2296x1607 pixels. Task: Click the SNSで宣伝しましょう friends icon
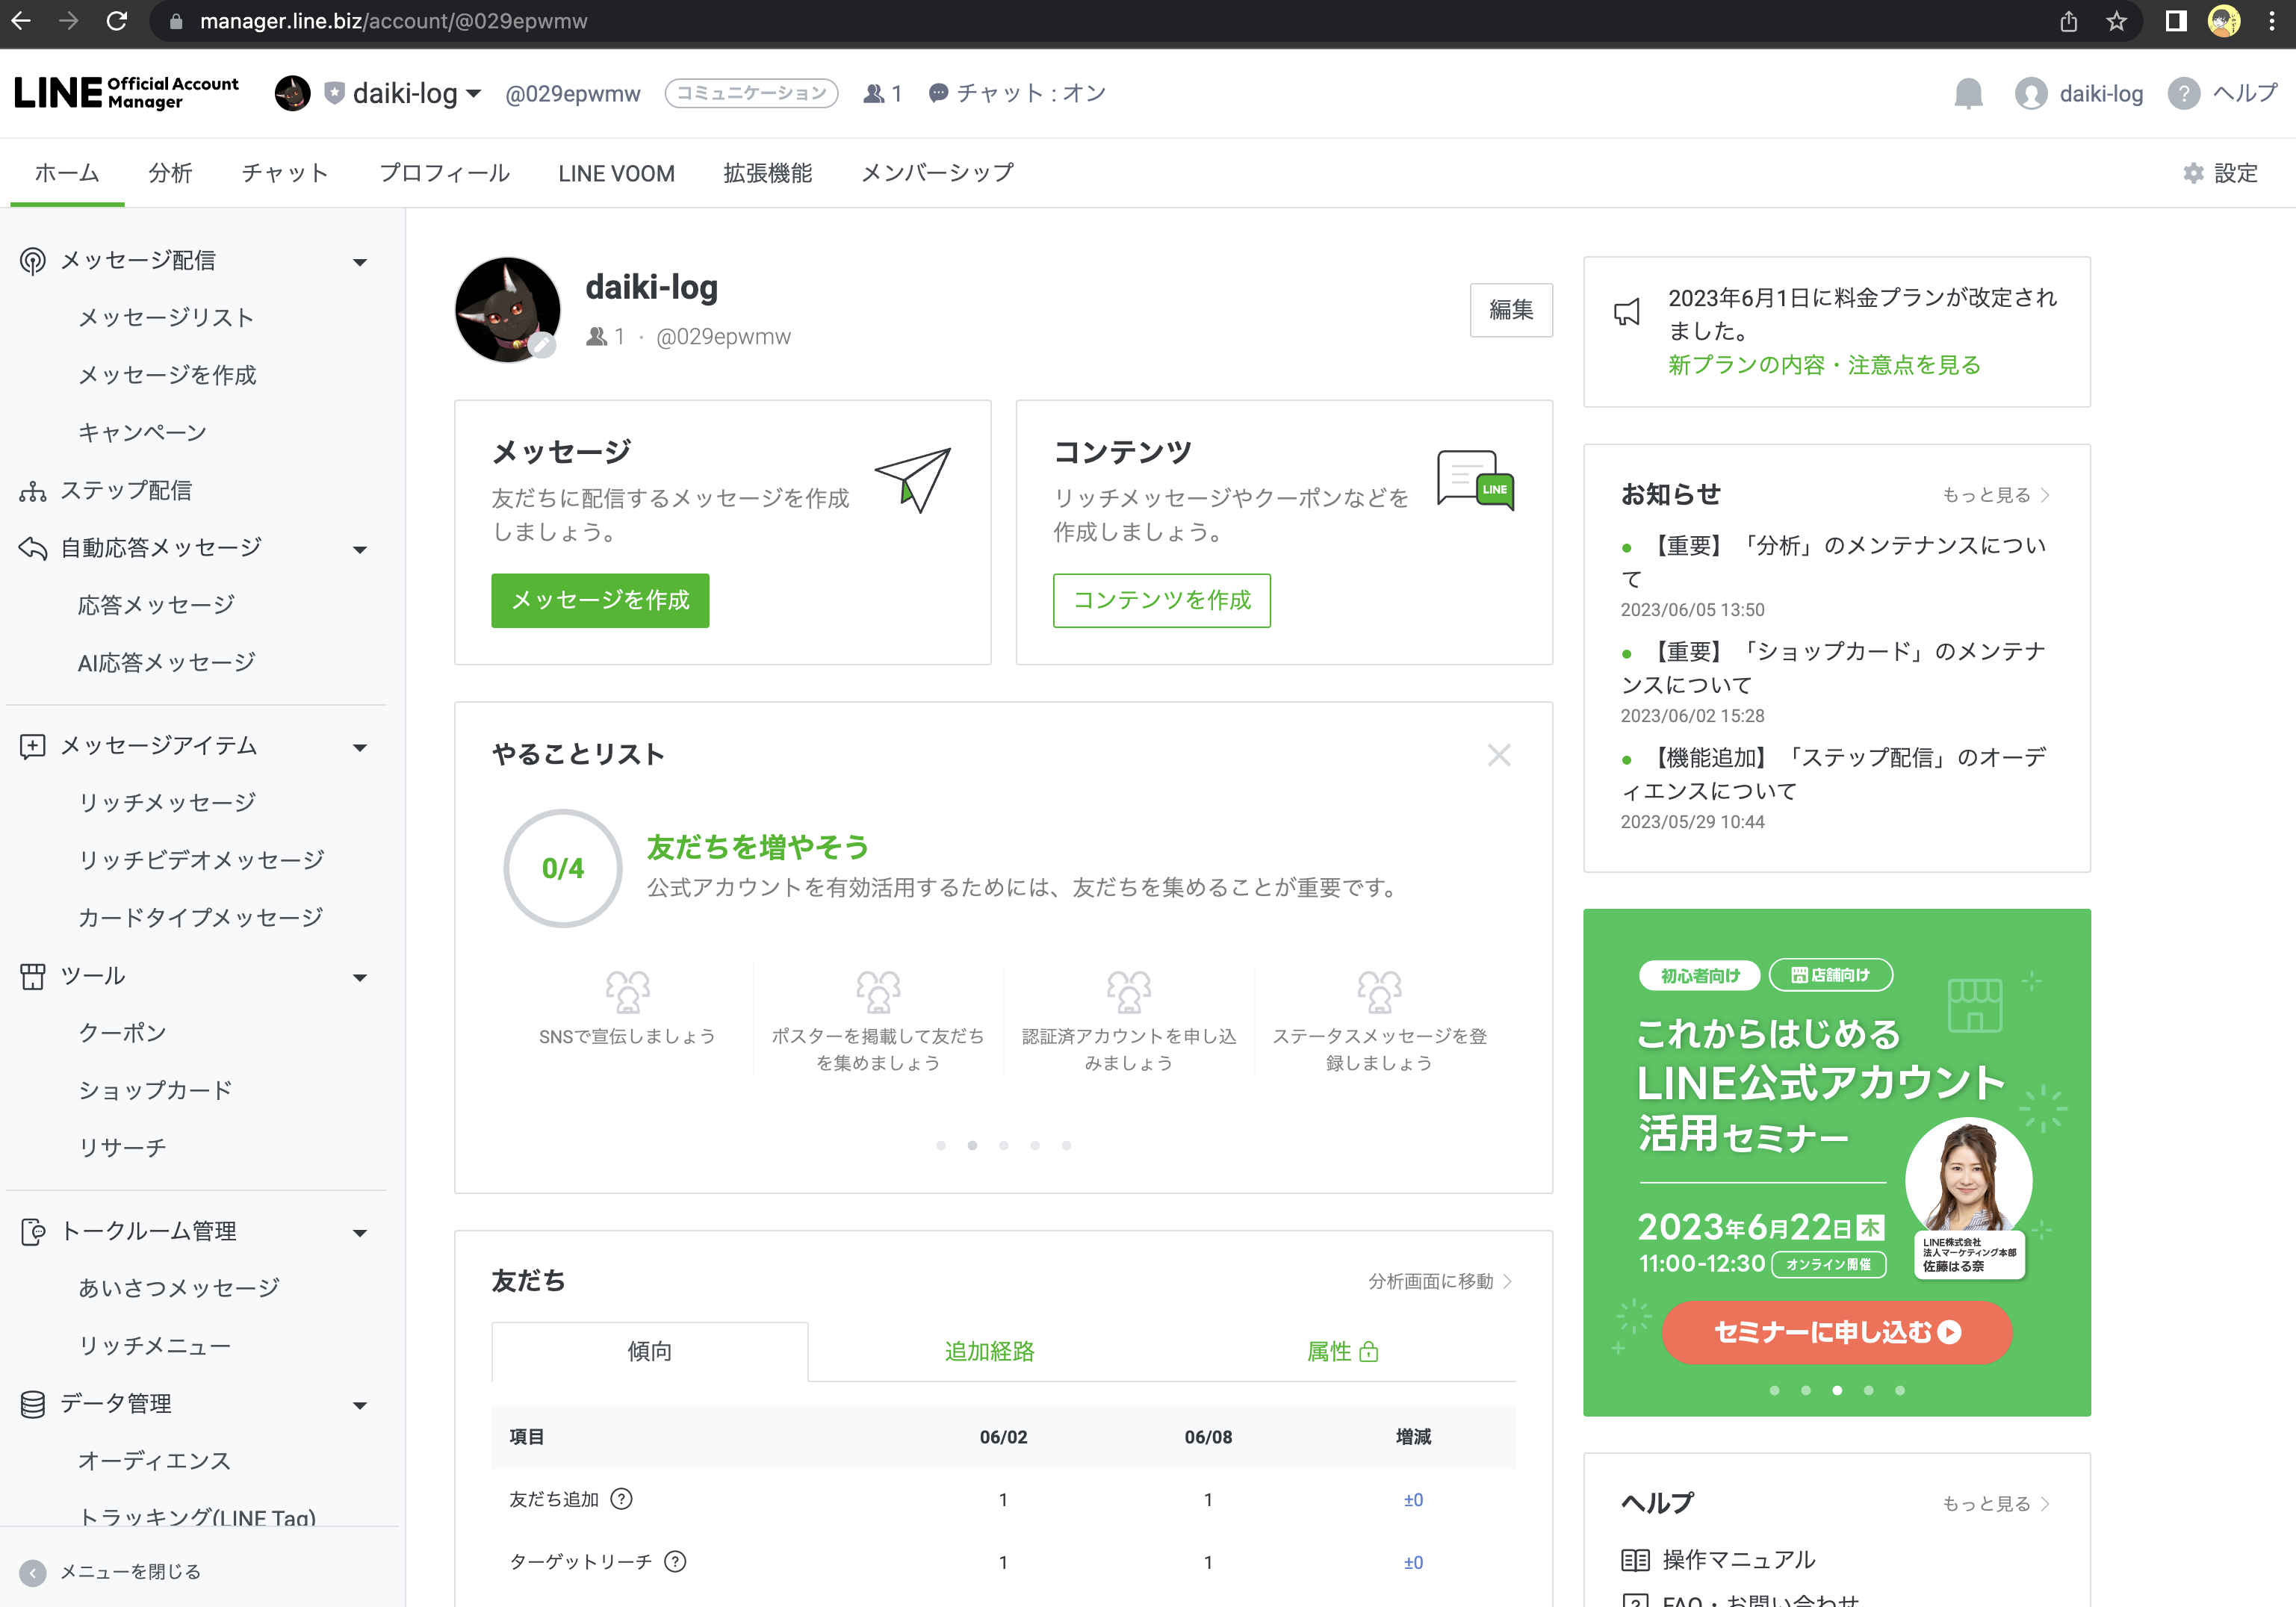627,992
